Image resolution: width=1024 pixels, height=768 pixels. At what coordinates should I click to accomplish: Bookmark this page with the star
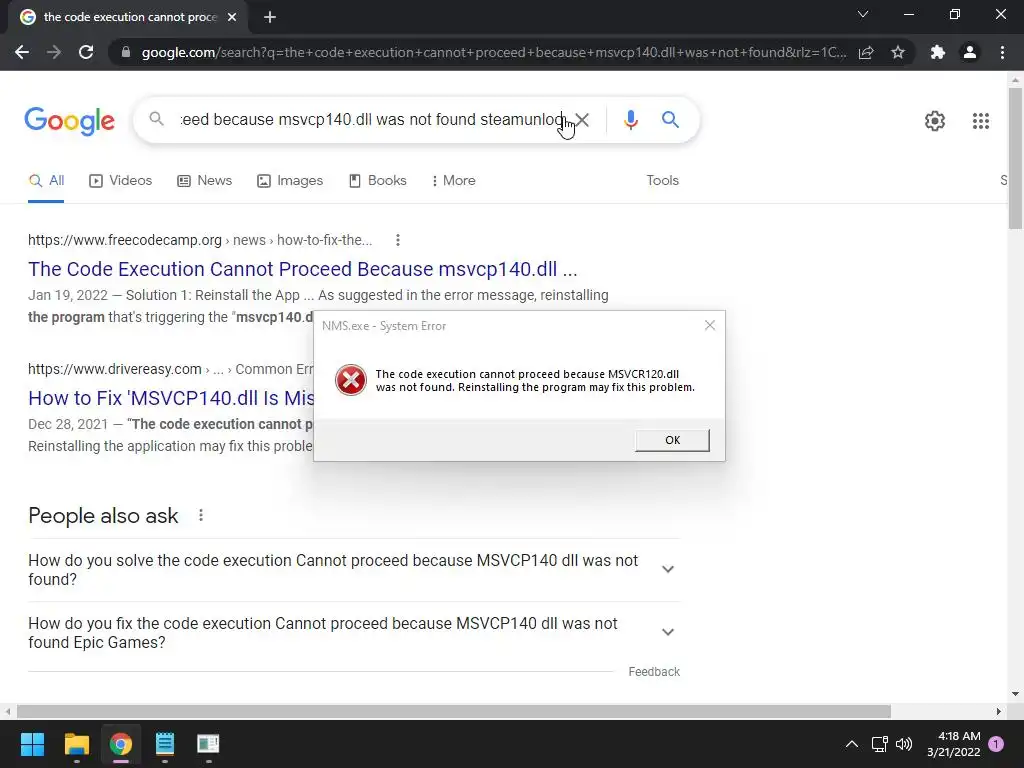898,52
